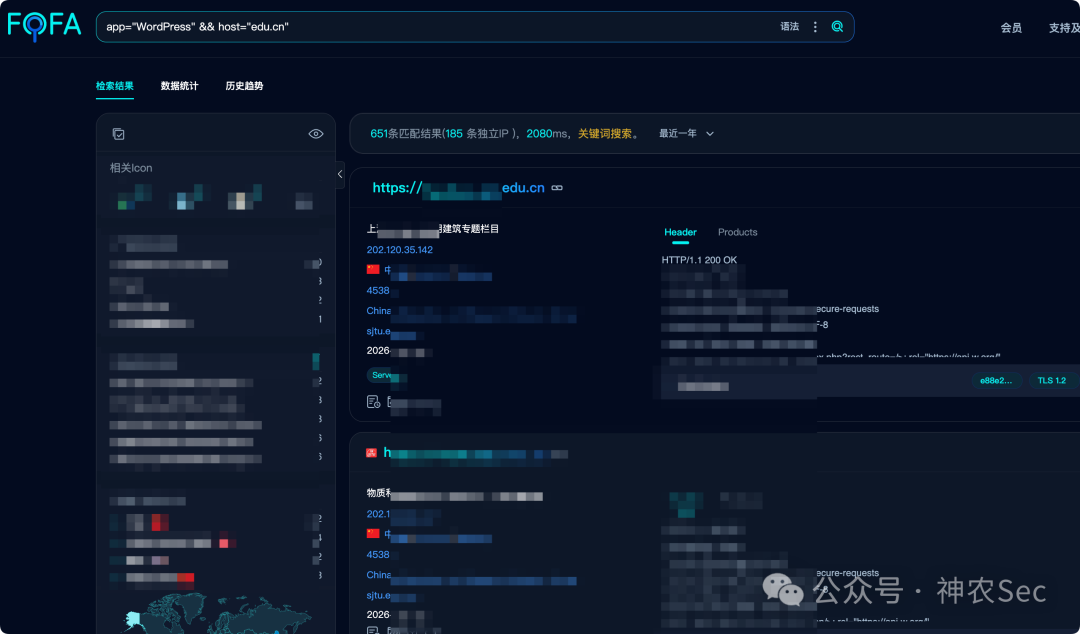Viewport: 1080px width, 634px height.
Task: Click the China flag icon in second result
Action: [x=373, y=533]
